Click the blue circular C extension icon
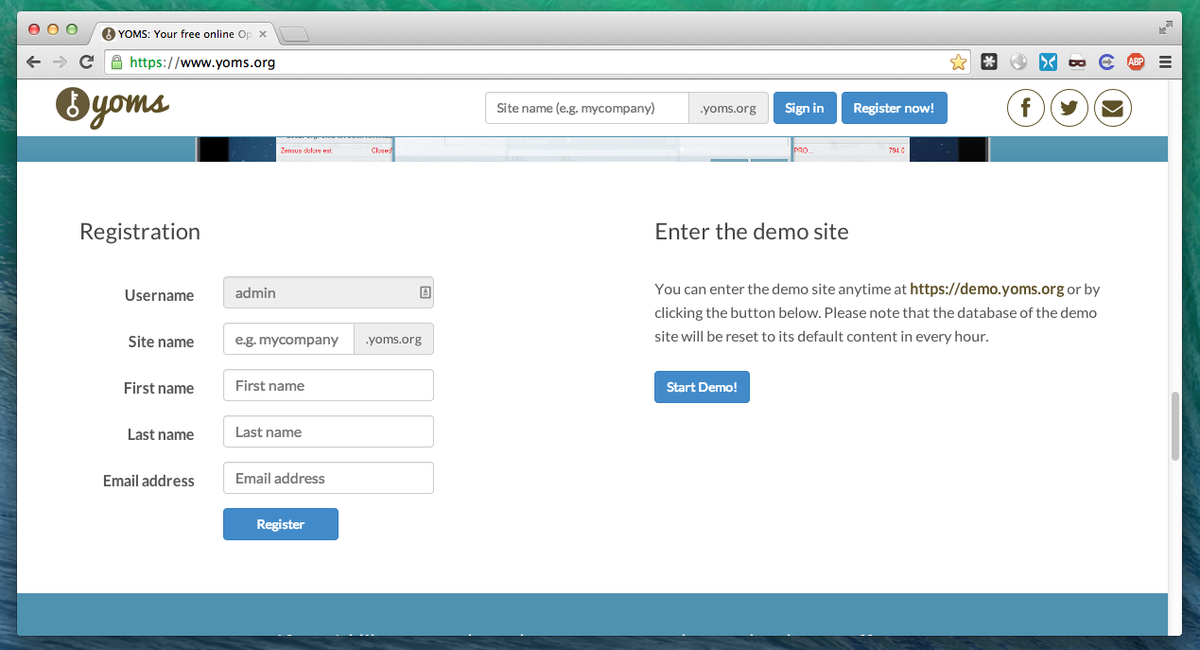This screenshot has width=1200, height=650. (x=1106, y=62)
